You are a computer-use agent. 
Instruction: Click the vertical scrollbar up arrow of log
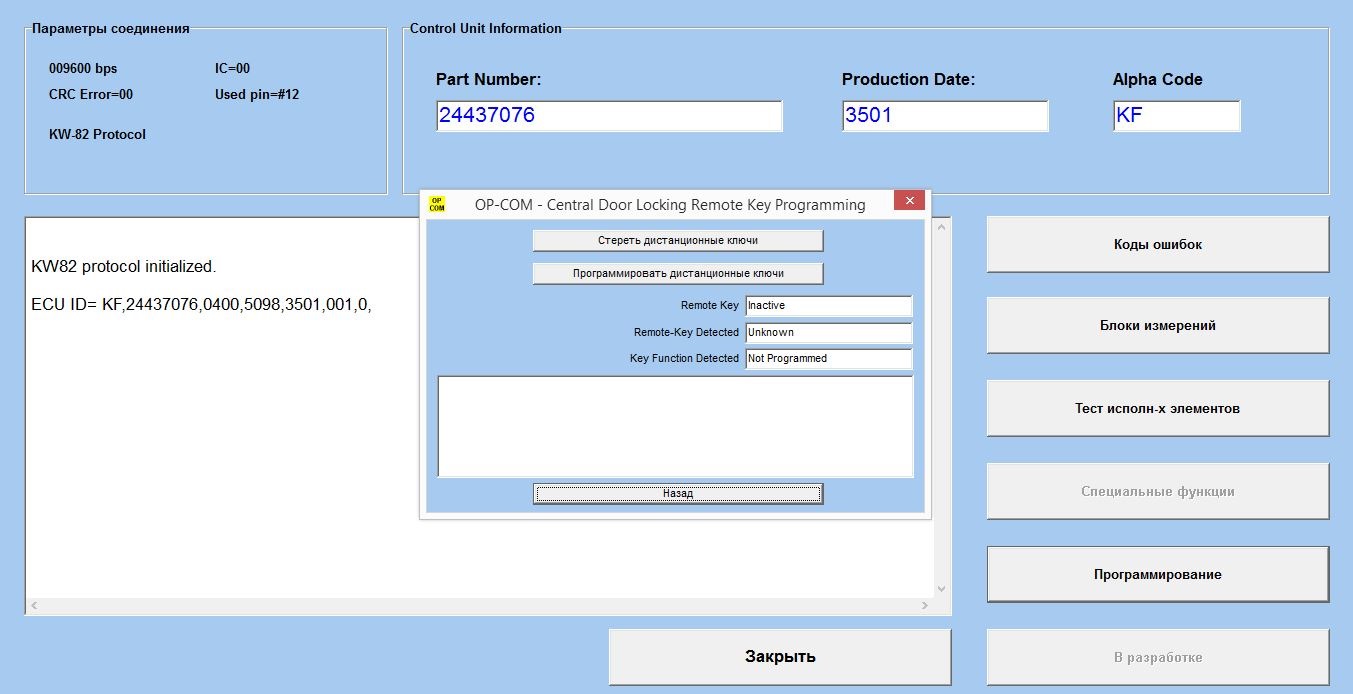[941, 227]
